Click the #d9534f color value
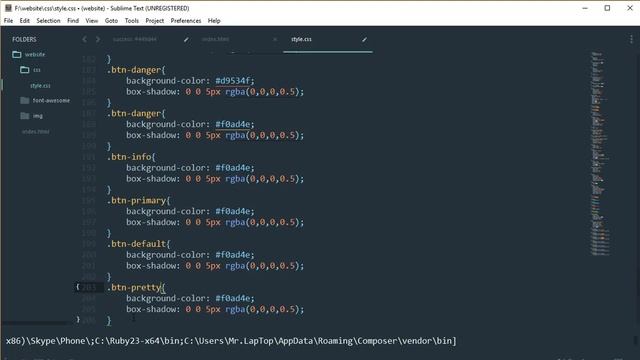The width and height of the screenshot is (640, 360). (234, 81)
